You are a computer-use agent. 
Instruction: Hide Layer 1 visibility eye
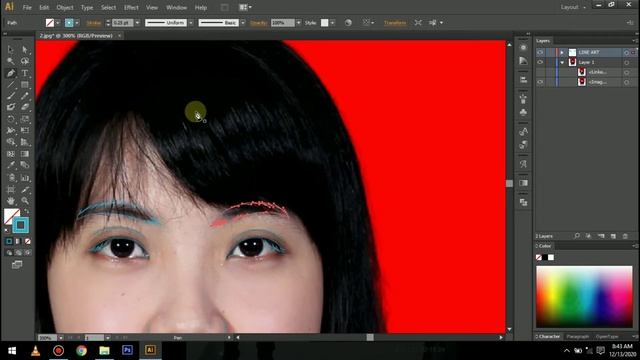tap(540, 62)
